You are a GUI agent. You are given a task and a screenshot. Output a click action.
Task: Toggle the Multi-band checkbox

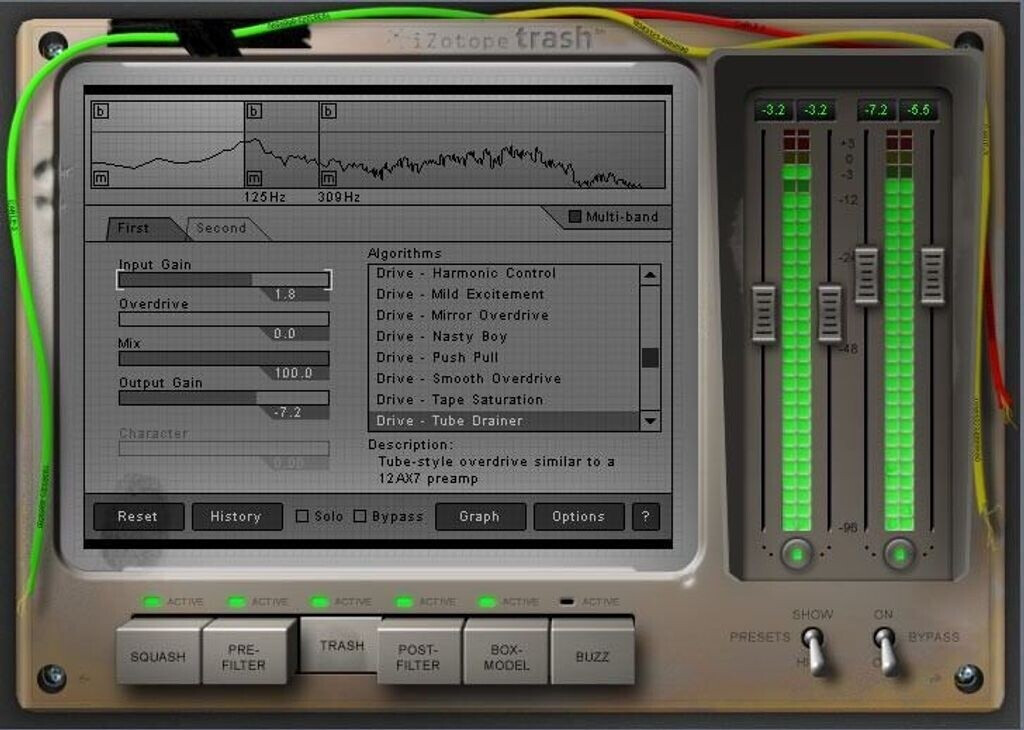click(575, 217)
